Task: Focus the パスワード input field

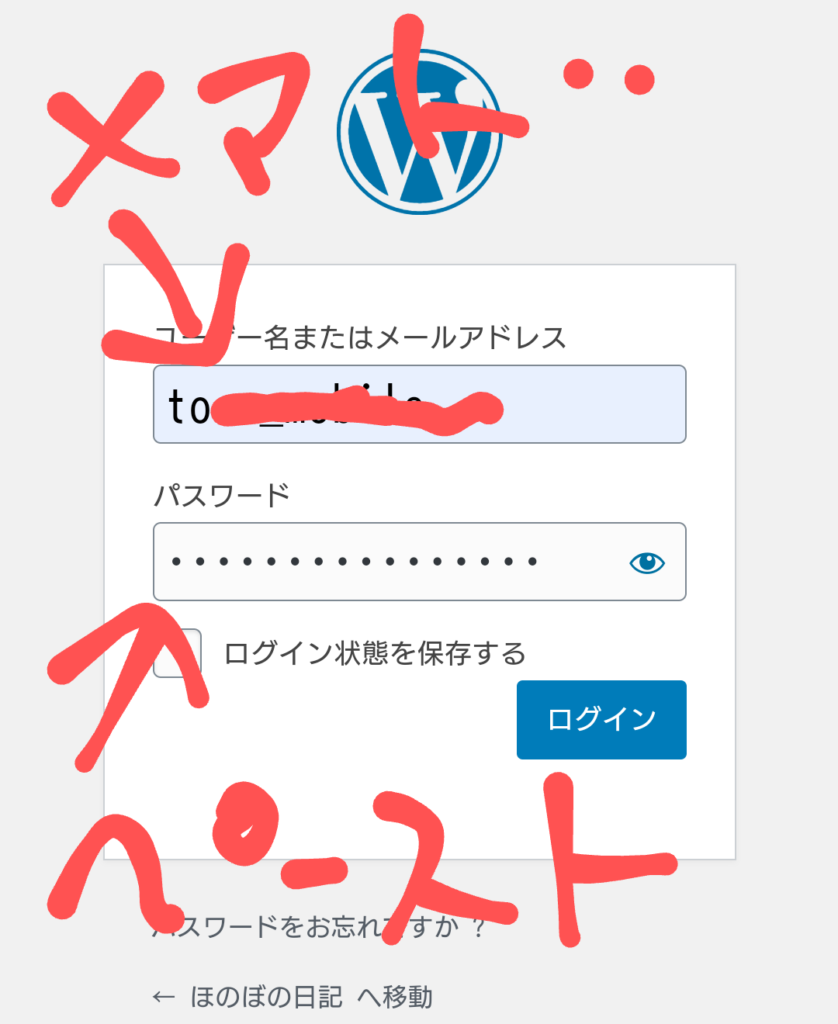Action: coord(419,562)
